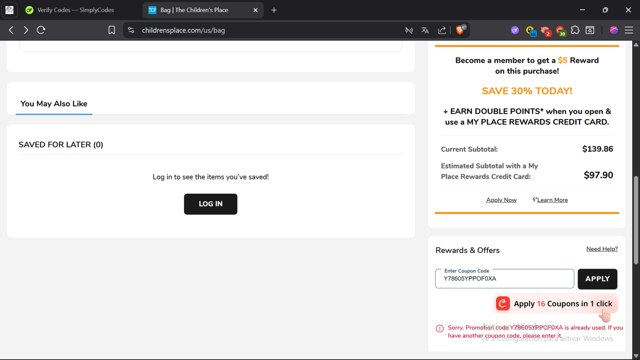Share this page via share icon

click(x=442, y=30)
